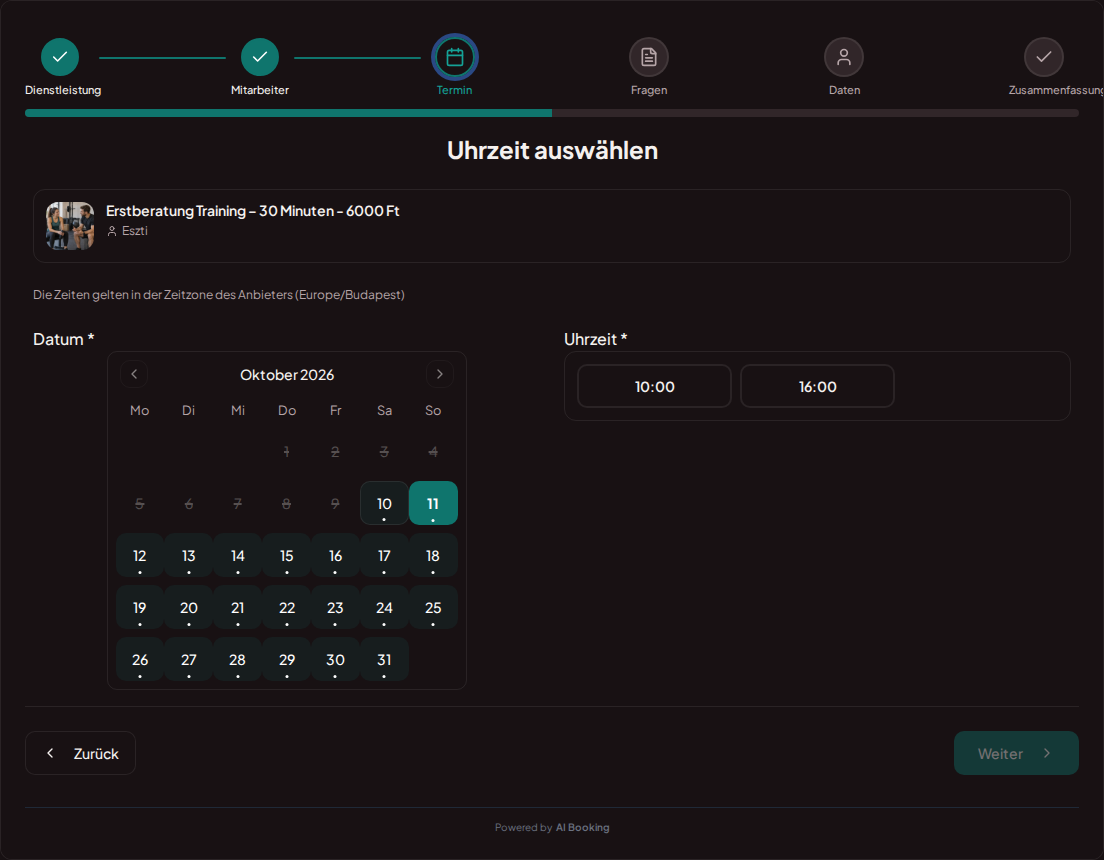The width and height of the screenshot is (1104, 860).
Task: Click the Oktober 2026 month heading
Action: coord(287,375)
